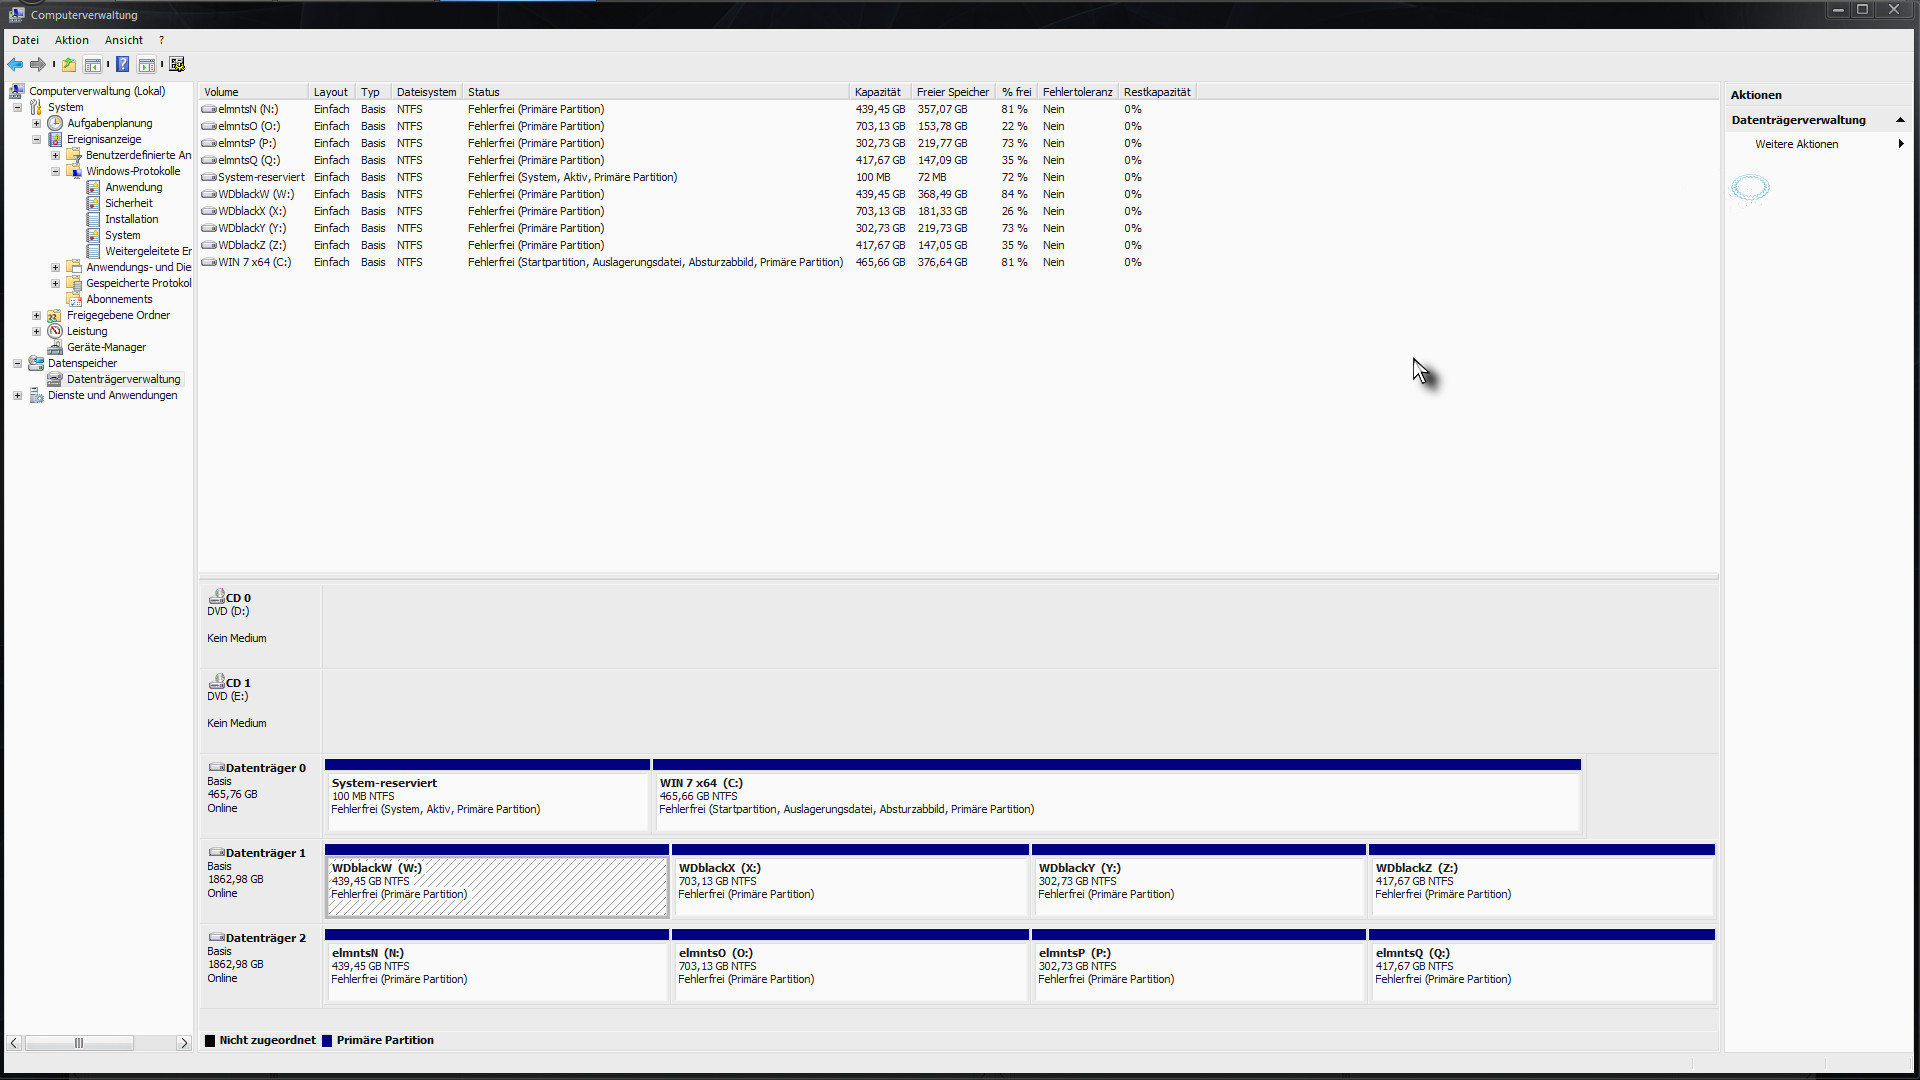This screenshot has height=1080, width=1920.
Task: Open Aufgabenplanung clock item
Action: [109, 123]
